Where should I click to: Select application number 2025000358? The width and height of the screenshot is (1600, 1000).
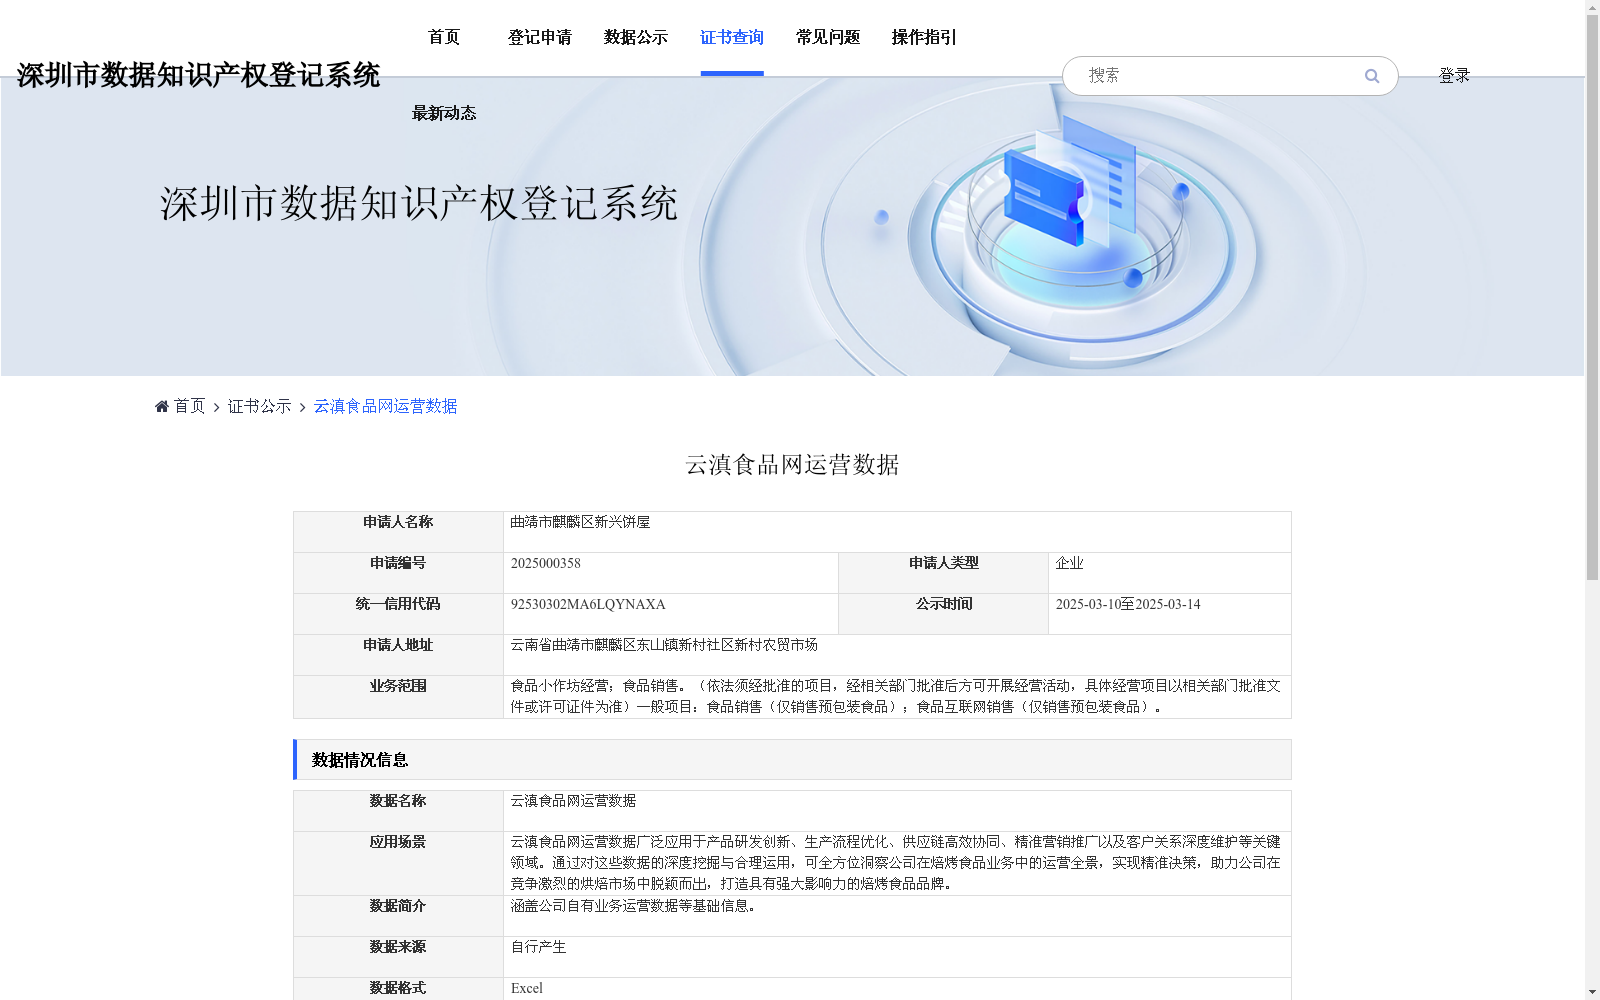point(546,563)
